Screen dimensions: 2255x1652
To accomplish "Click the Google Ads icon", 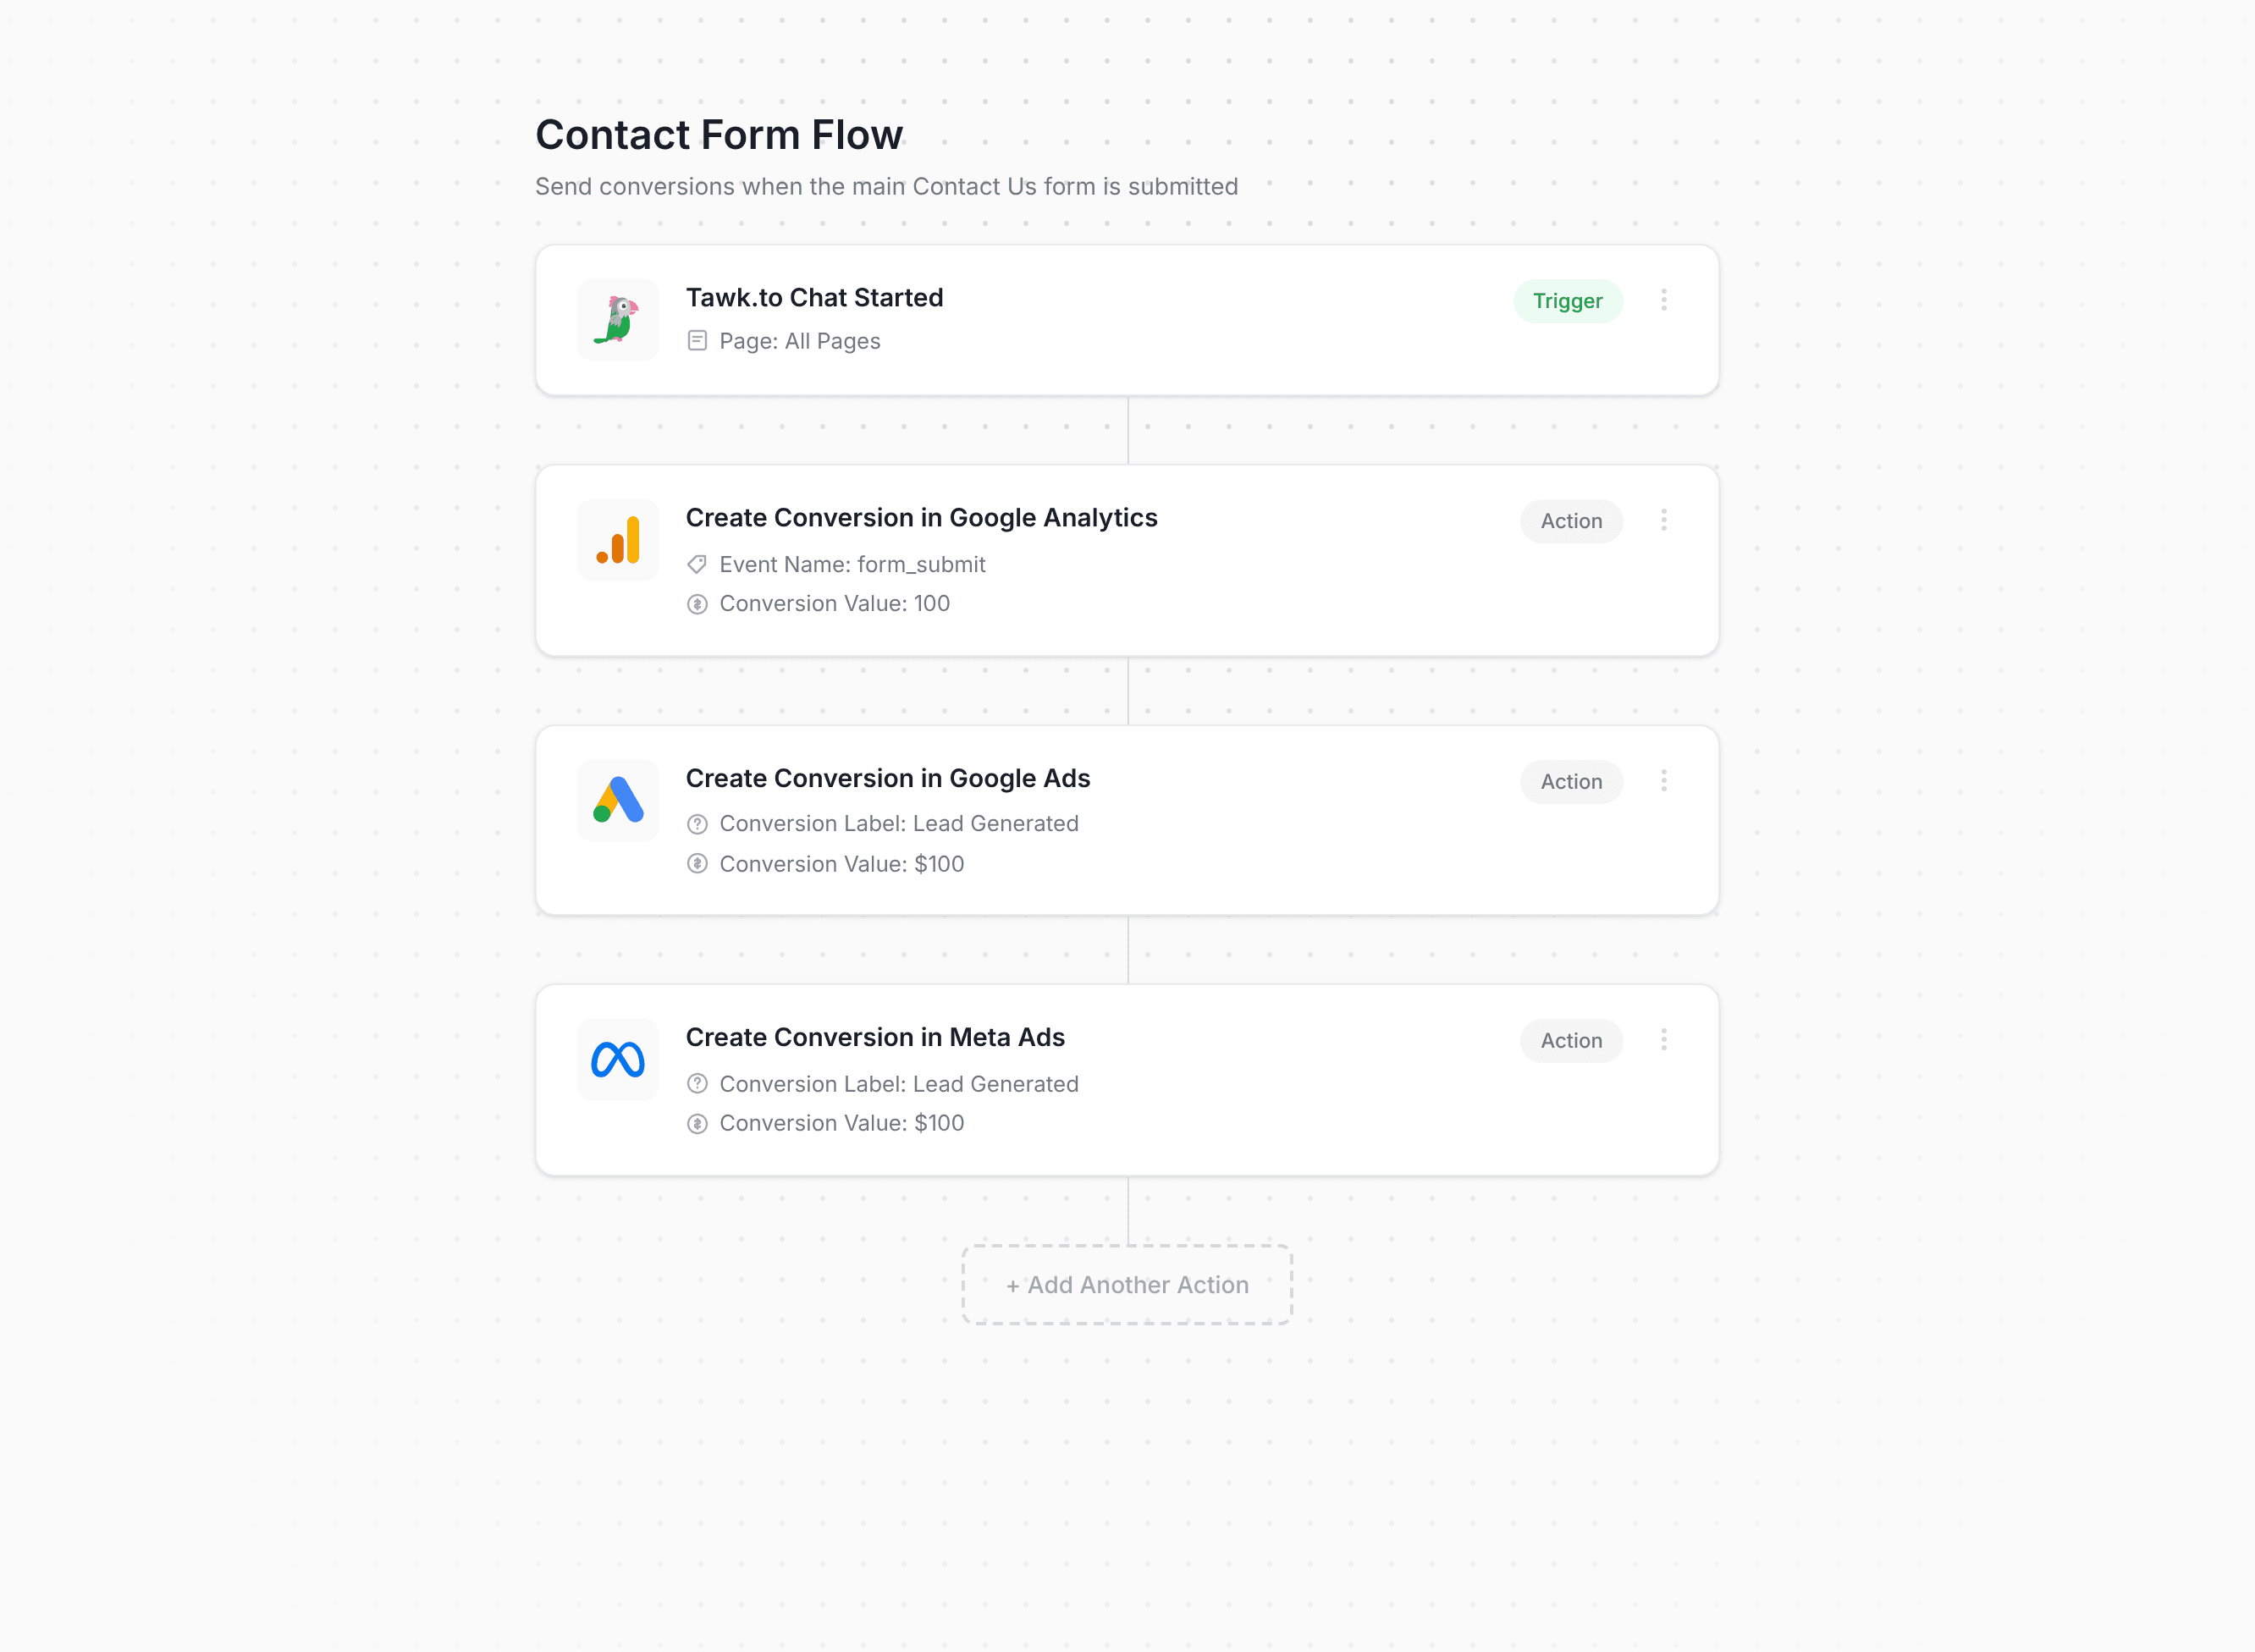I will pyautogui.click(x=617, y=799).
